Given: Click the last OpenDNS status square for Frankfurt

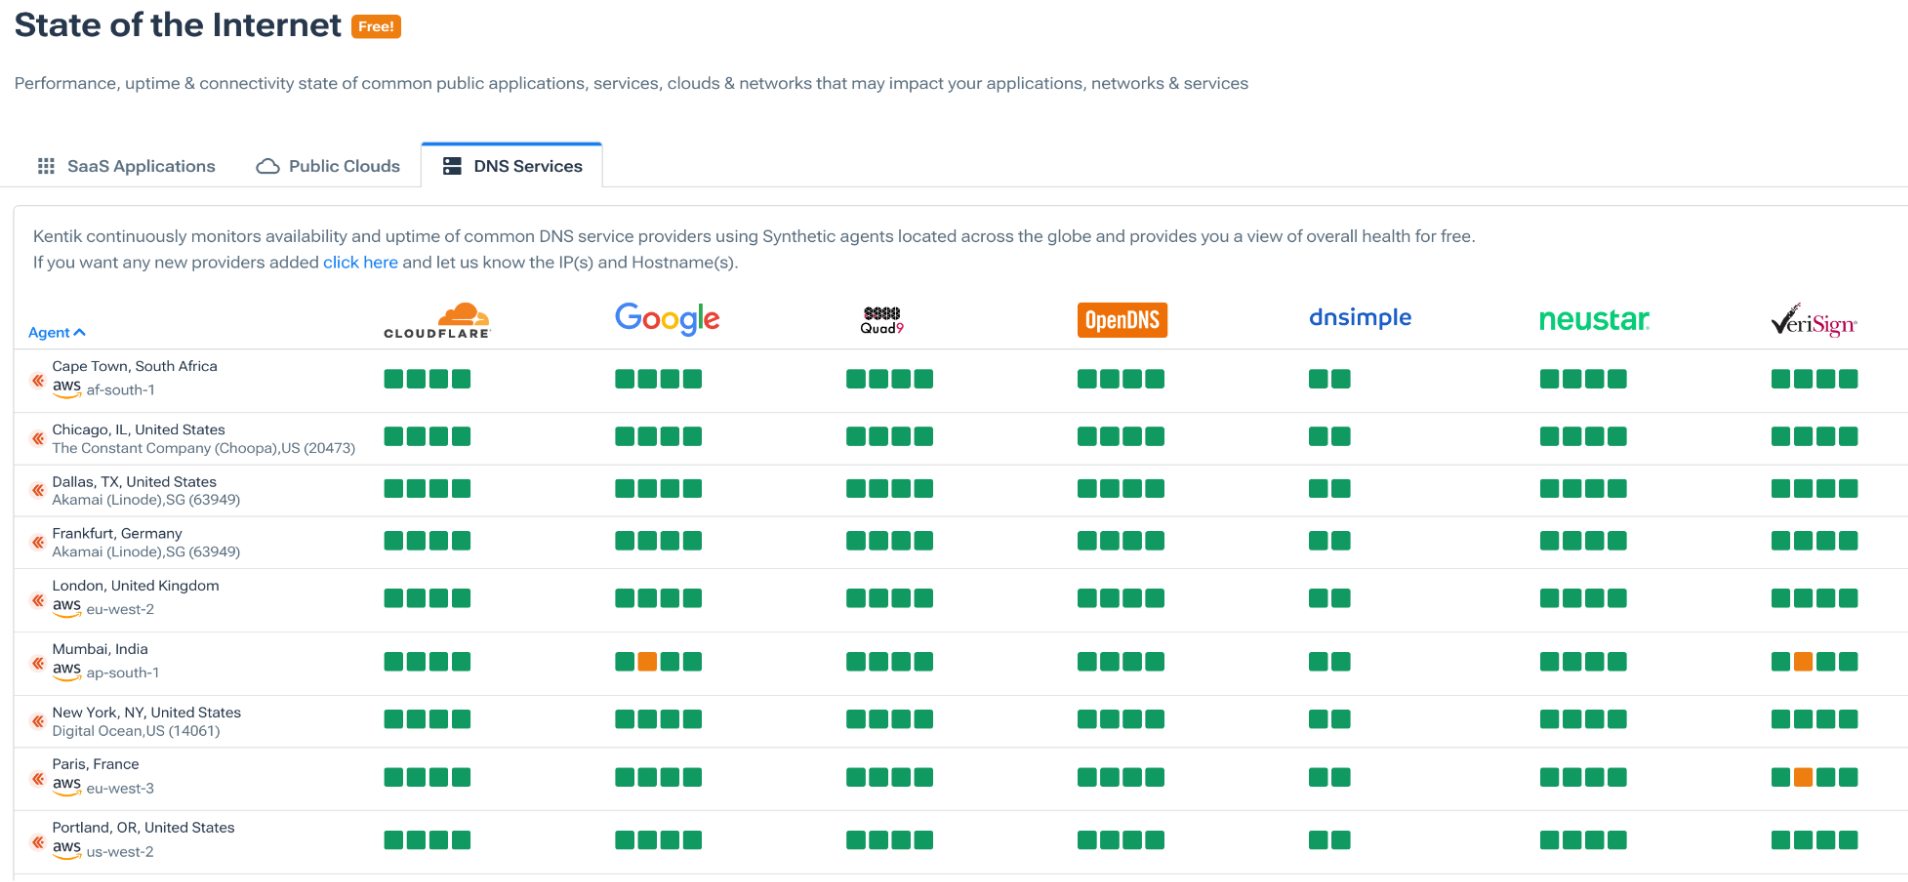Looking at the screenshot, I should pyautogui.click(x=1155, y=541).
